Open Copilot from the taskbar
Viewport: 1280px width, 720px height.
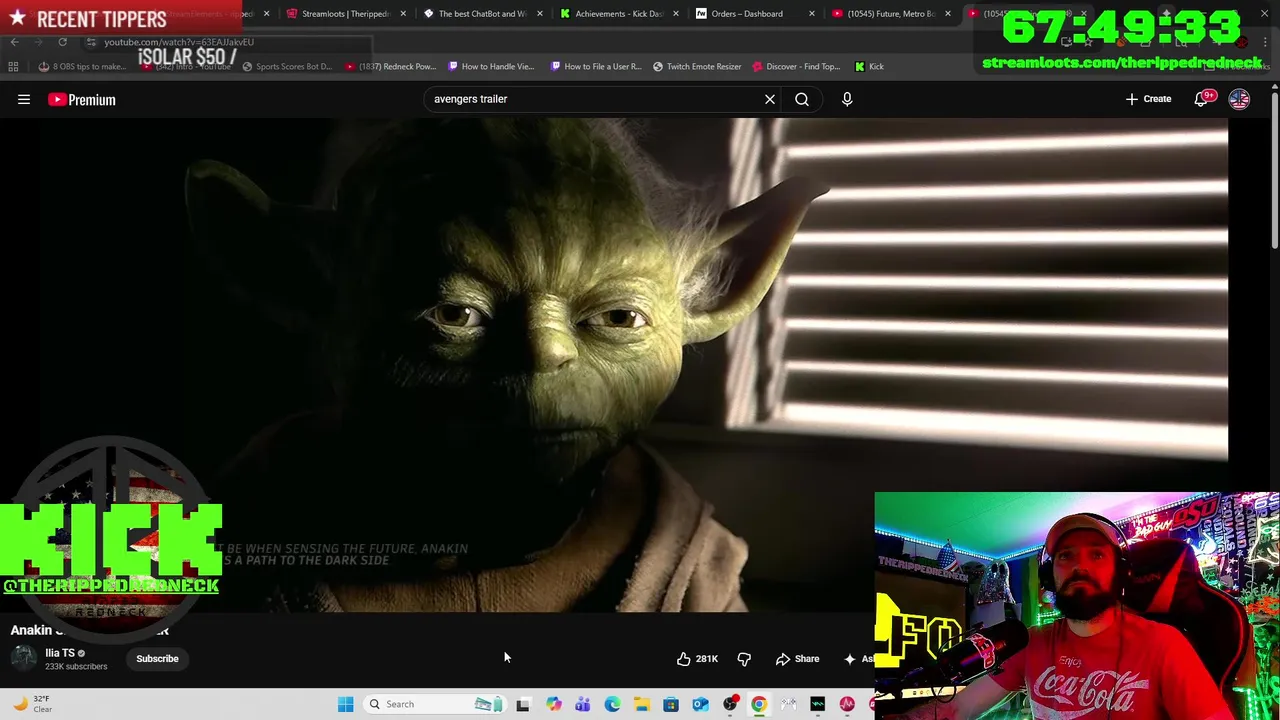coord(553,704)
